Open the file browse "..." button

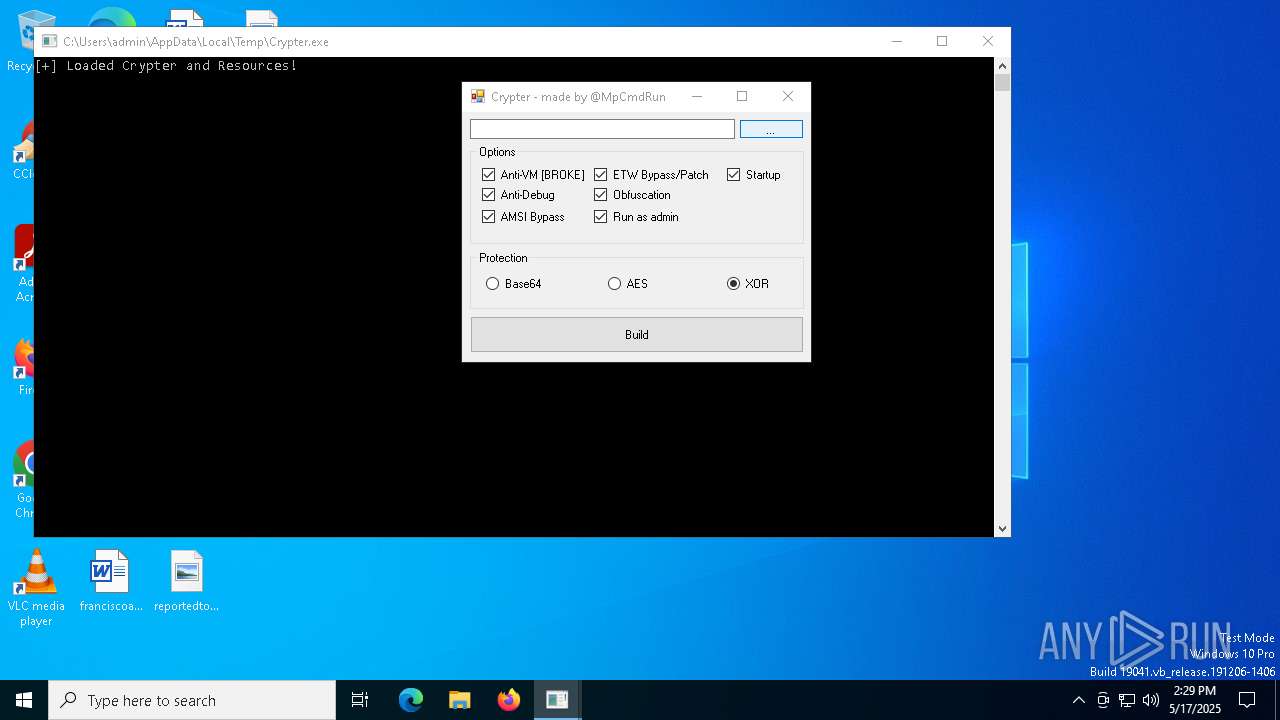click(x=771, y=129)
